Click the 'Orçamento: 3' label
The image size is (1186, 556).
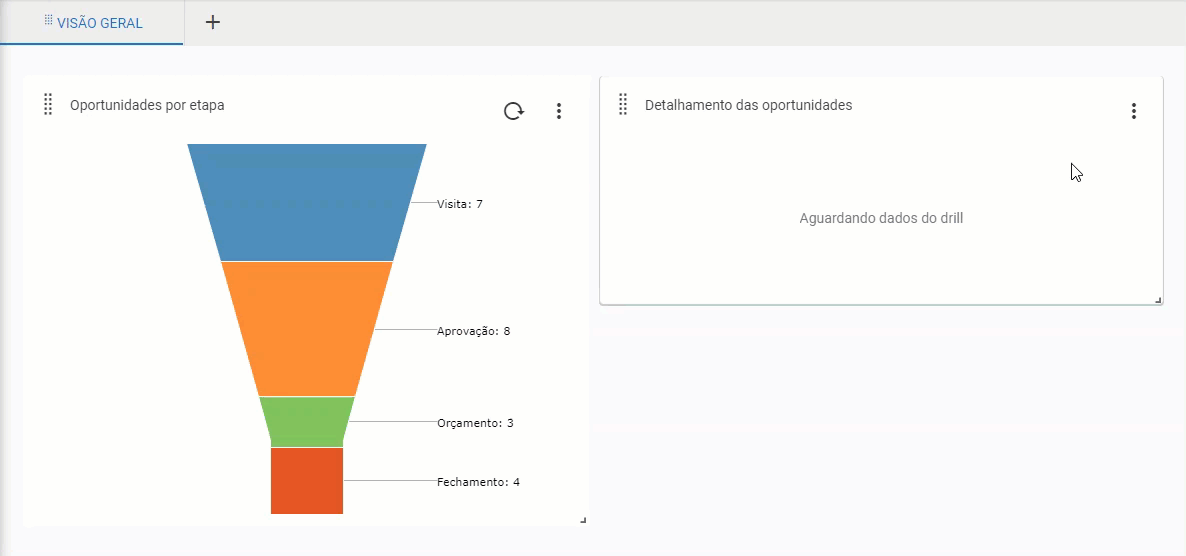click(475, 423)
